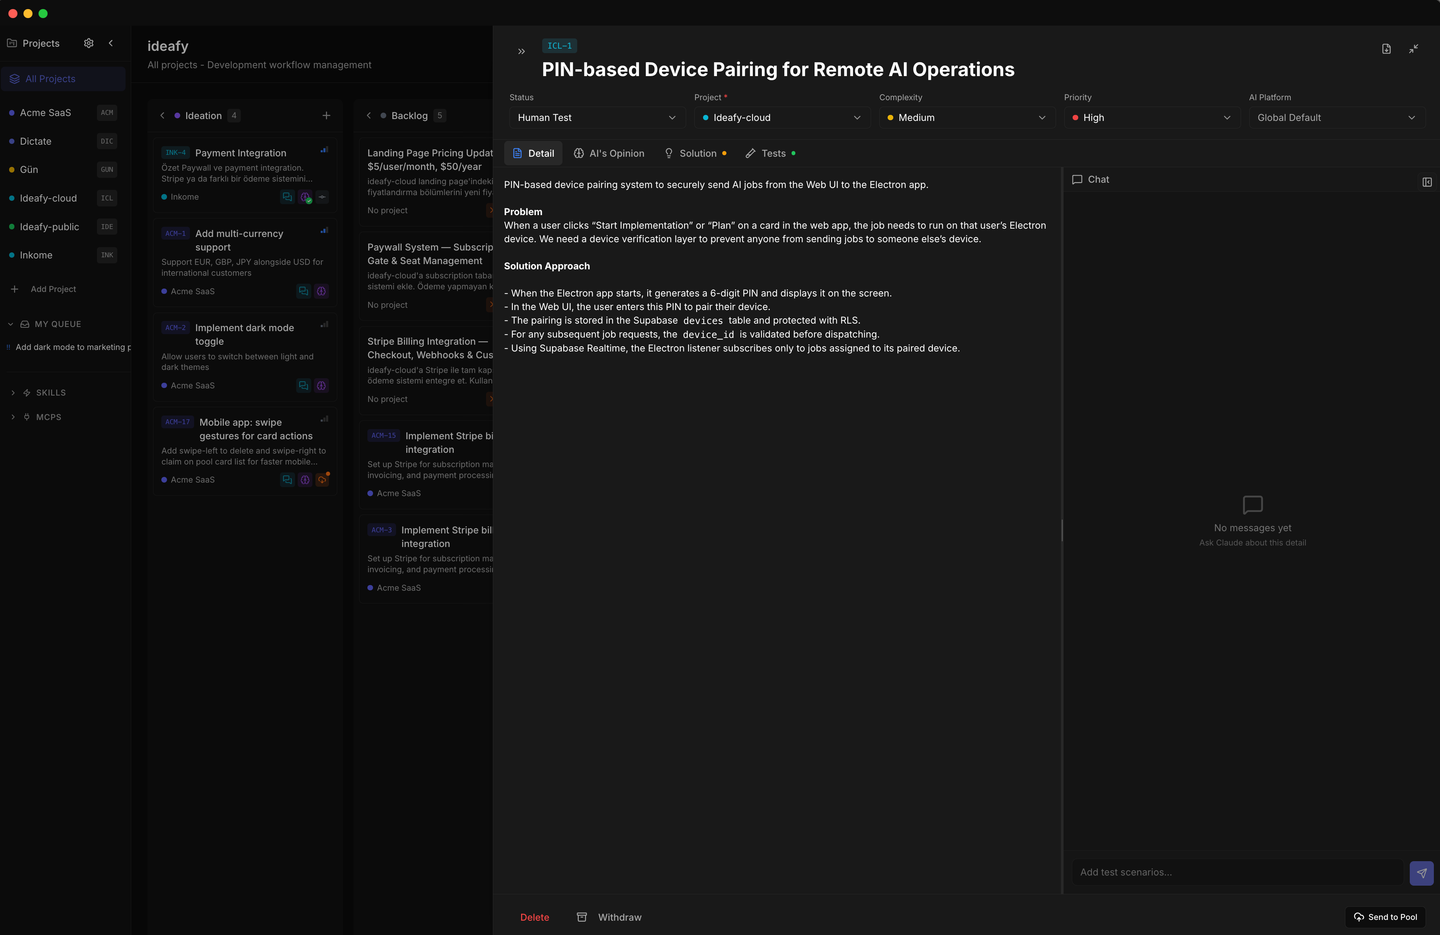
Task: Click the export file icon in panel header
Action: 1386,49
